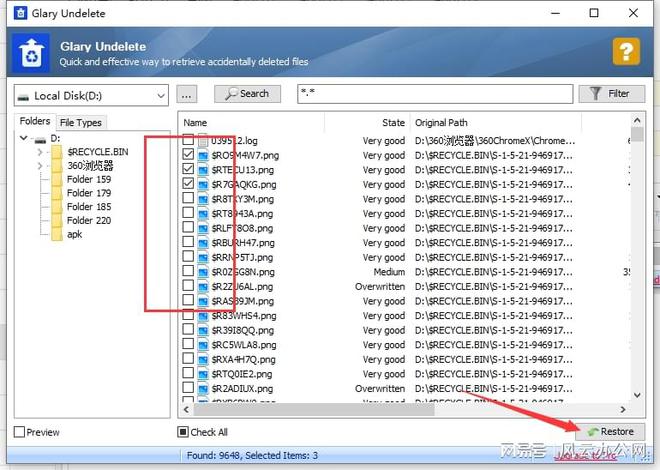Image resolution: width=660 pixels, height=470 pixels.
Task: Click the $RECYCLE.BIN folder icon
Action: pos(57,152)
